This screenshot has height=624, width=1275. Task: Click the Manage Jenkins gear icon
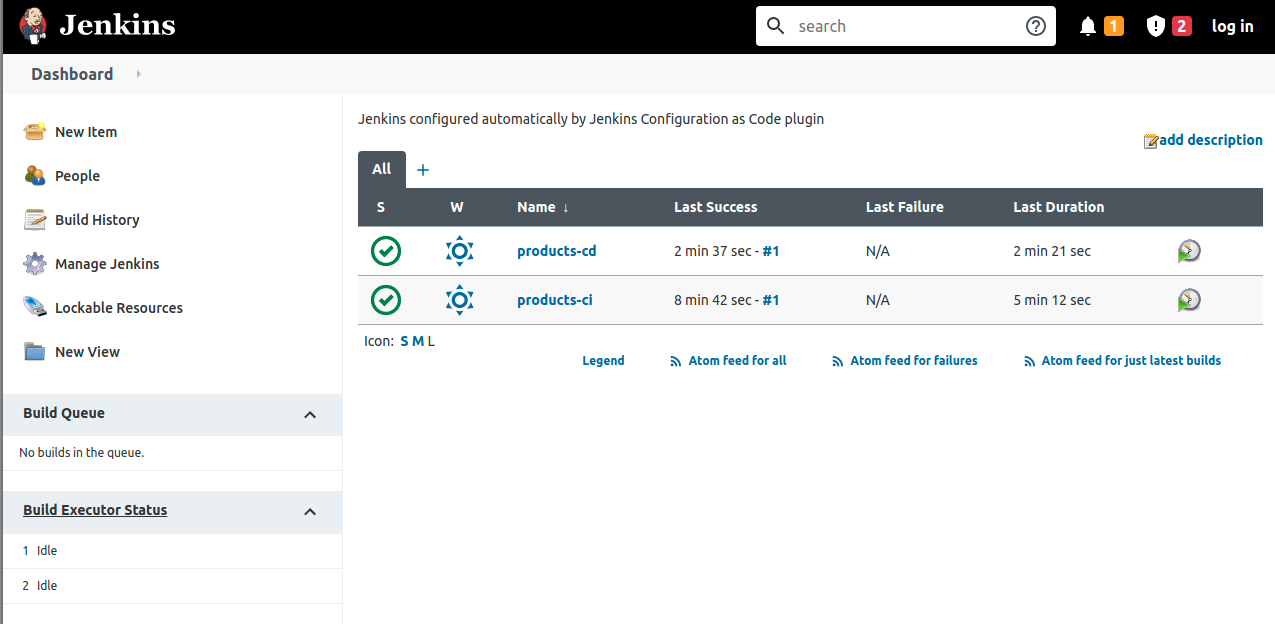tap(35, 264)
